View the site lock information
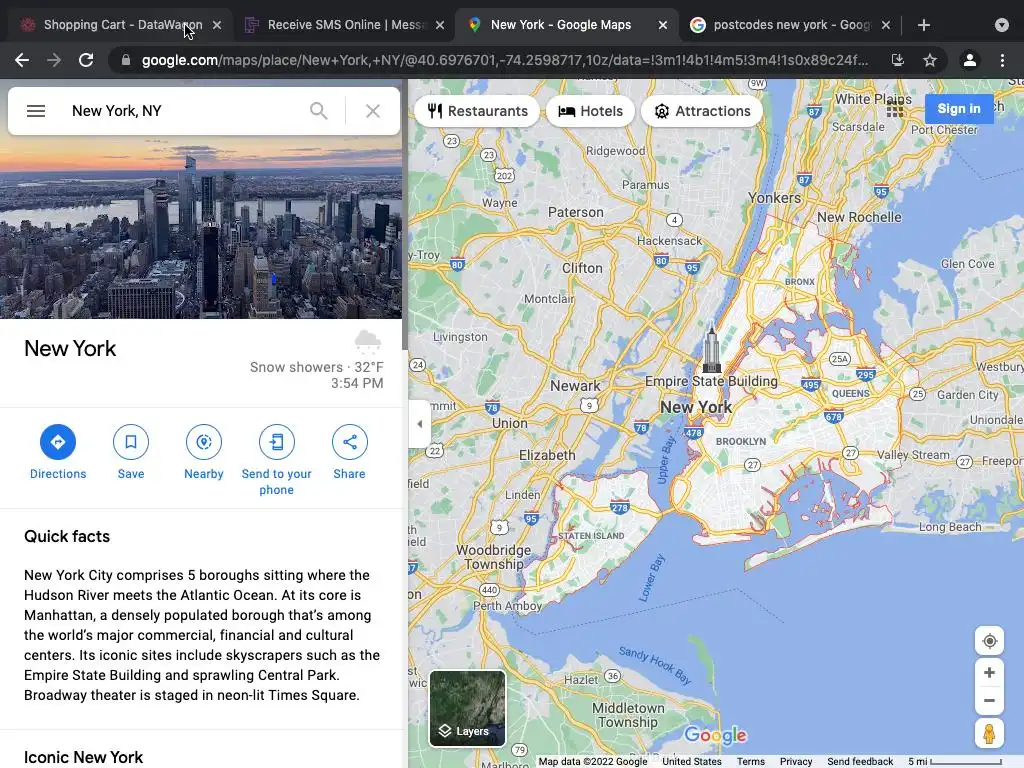This screenshot has width=1024, height=768. pos(126,60)
